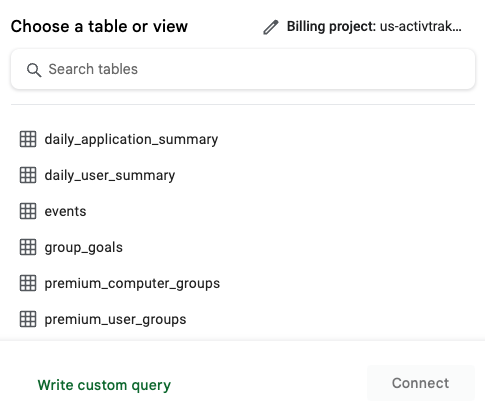Pick the group_goals table
The width and height of the screenshot is (485, 405).
click(x=84, y=248)
